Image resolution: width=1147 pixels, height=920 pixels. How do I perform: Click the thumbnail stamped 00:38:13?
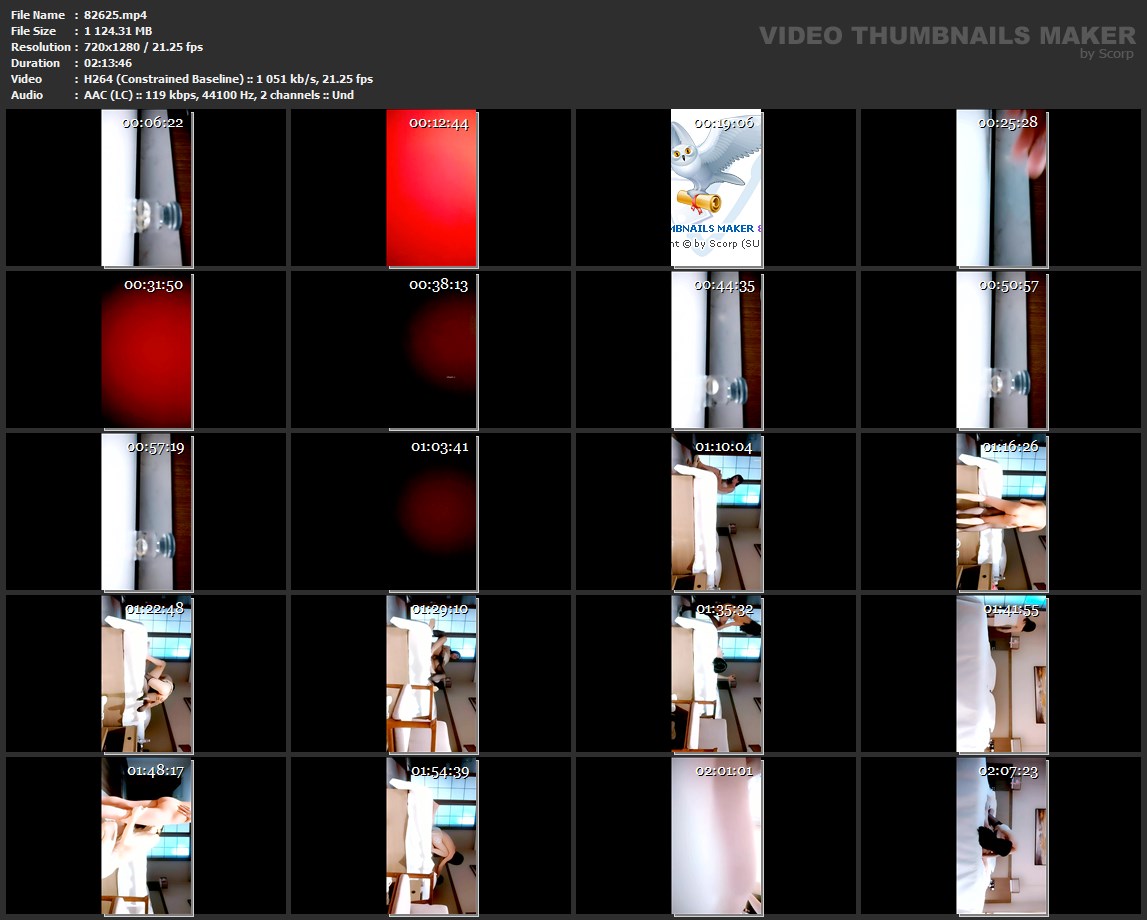pos(432,350)
